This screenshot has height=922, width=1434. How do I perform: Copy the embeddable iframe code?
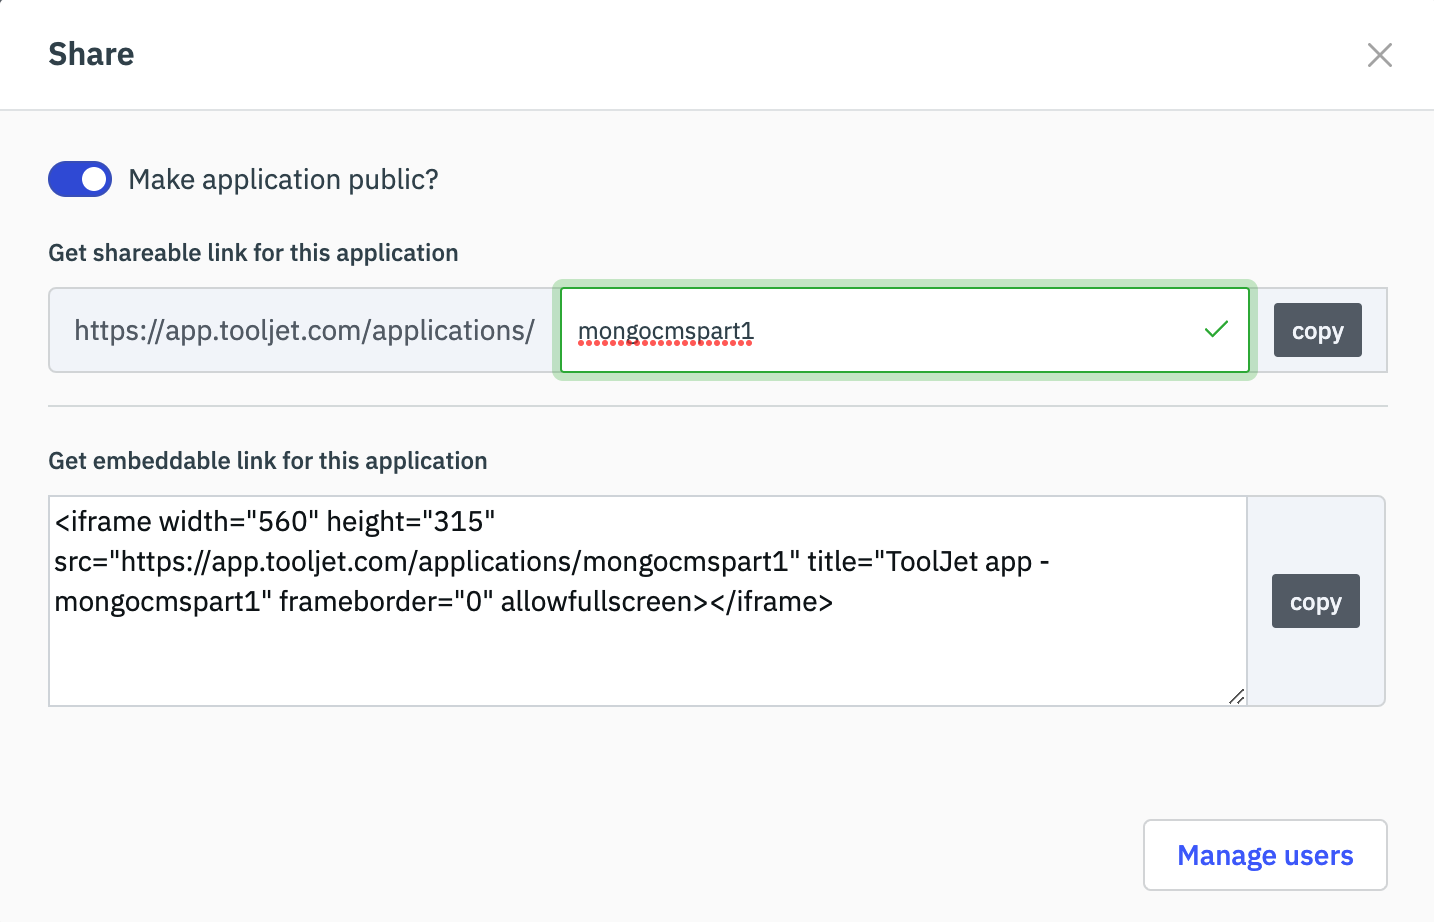[1315, 602]
